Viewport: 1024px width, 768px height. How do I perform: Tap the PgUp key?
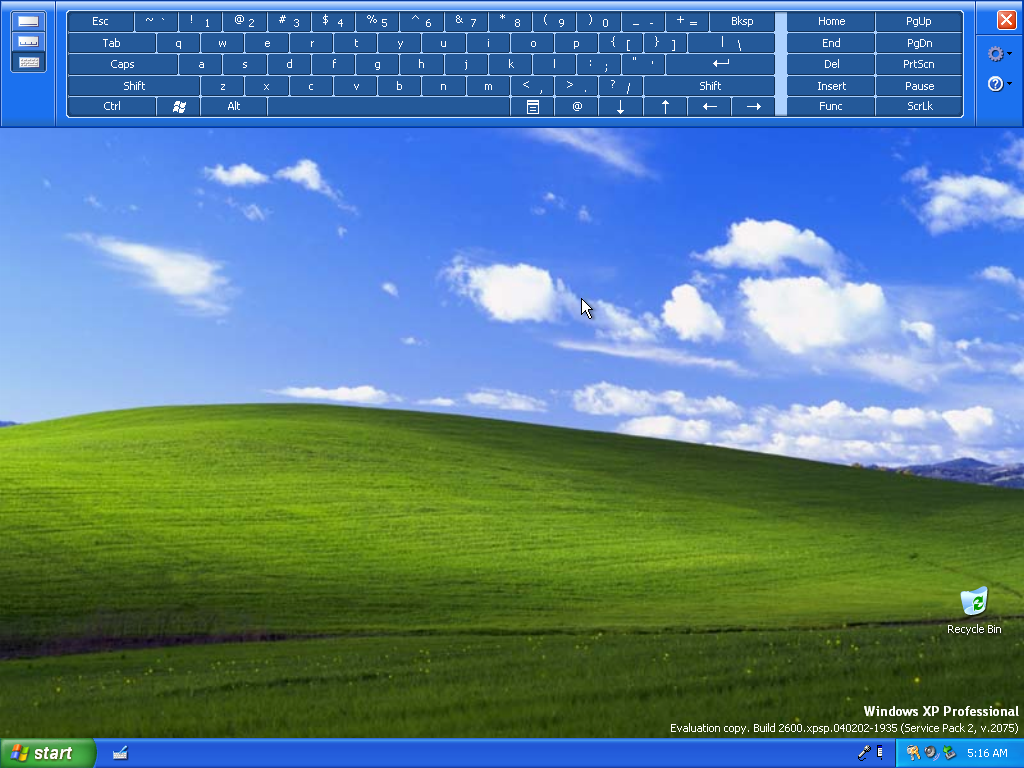920,22
